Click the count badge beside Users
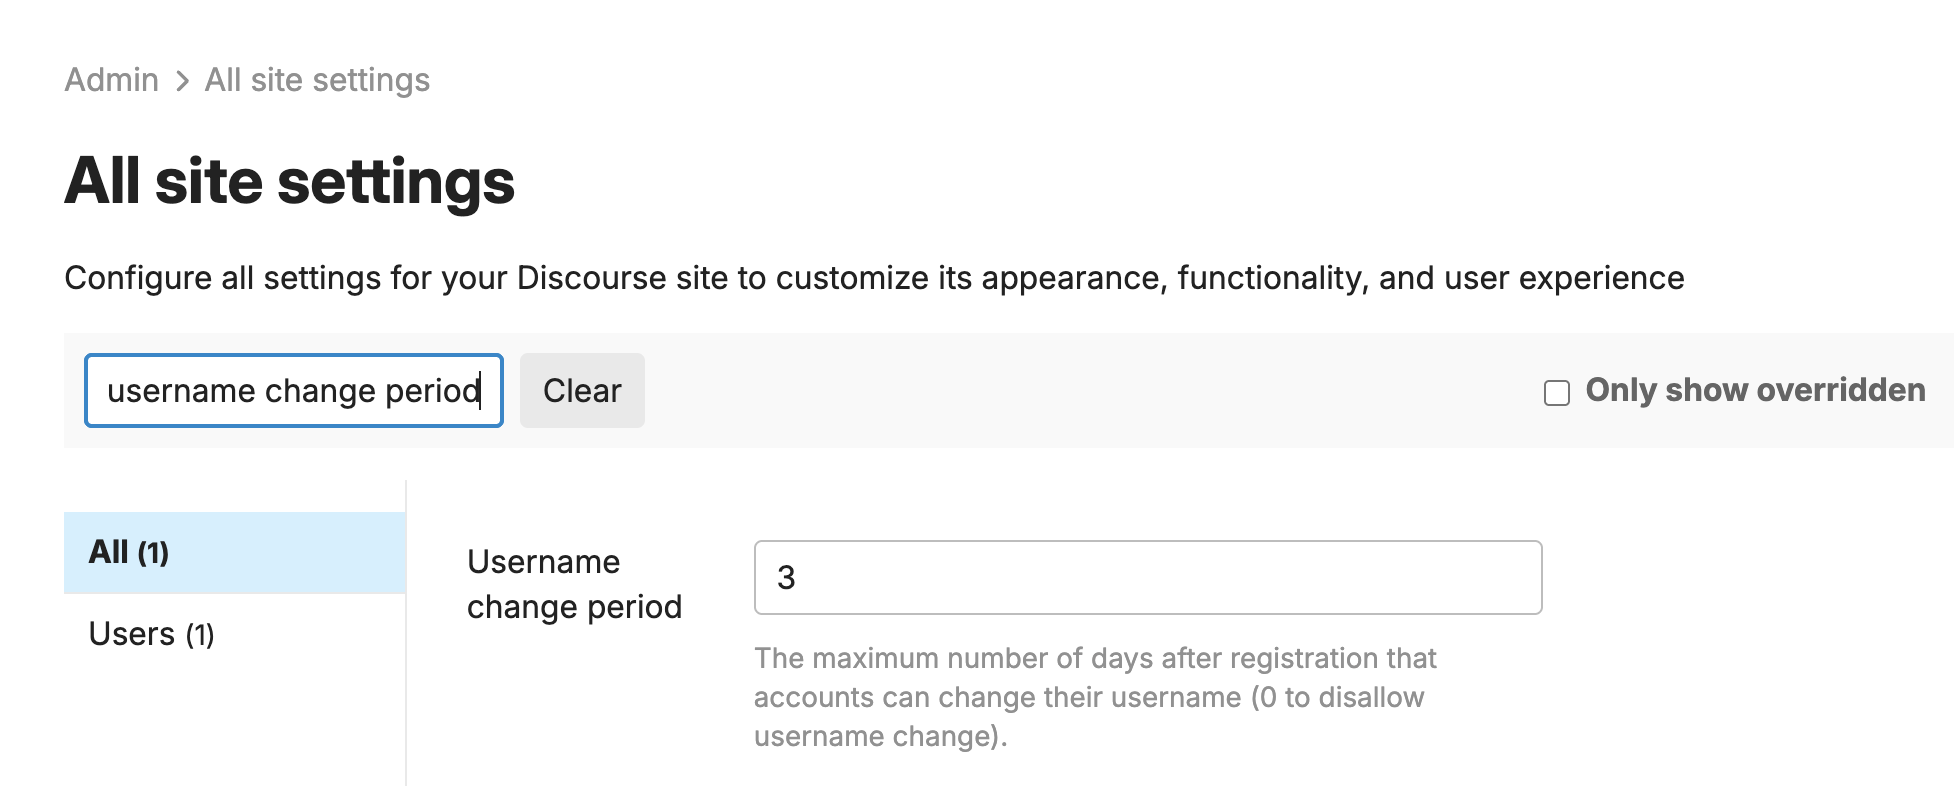The image size is (1954, 786). tap(200, 635)
